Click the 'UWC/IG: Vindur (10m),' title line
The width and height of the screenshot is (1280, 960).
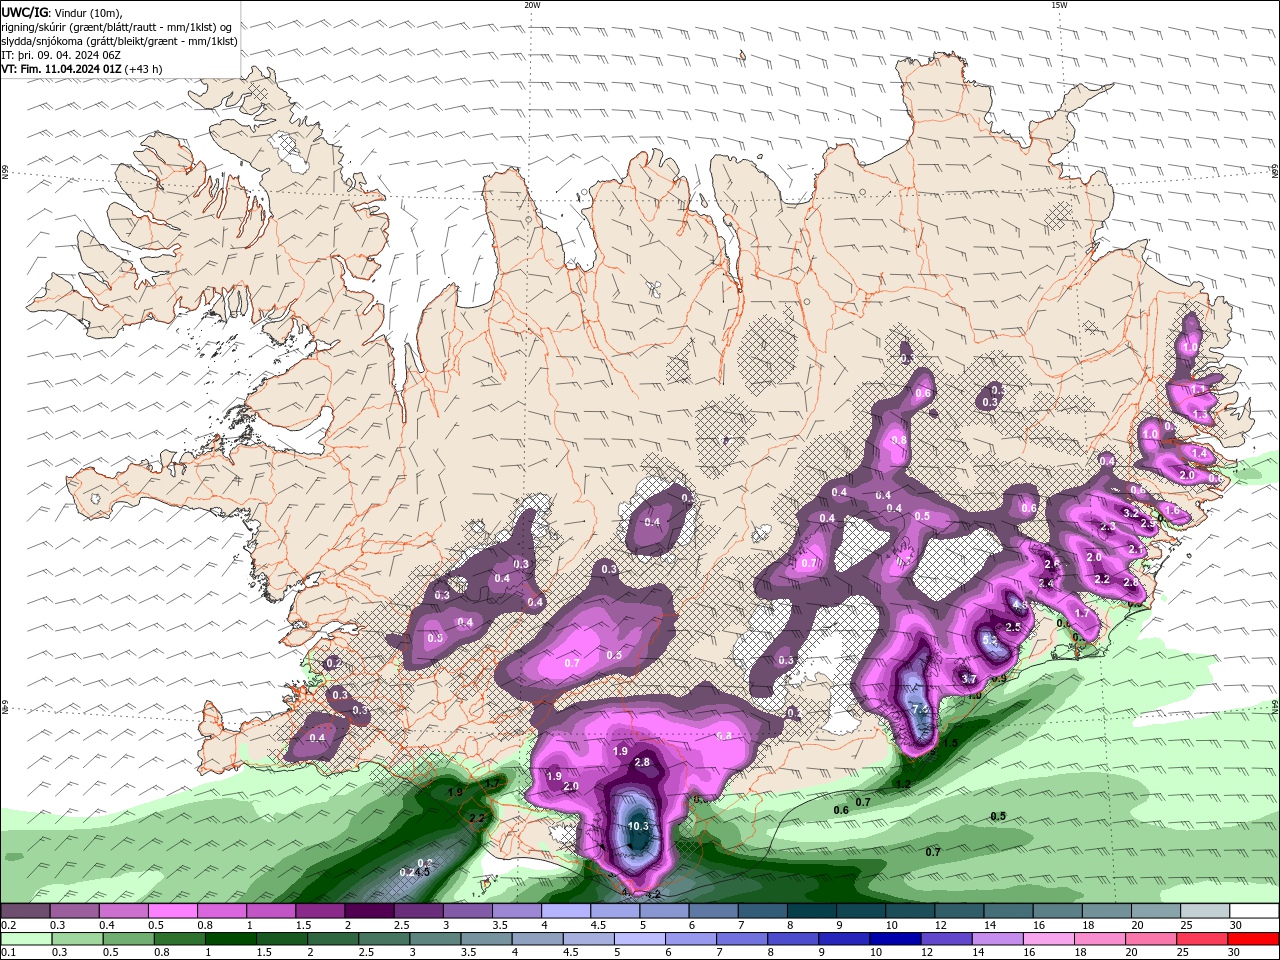[x=60, y=12]
